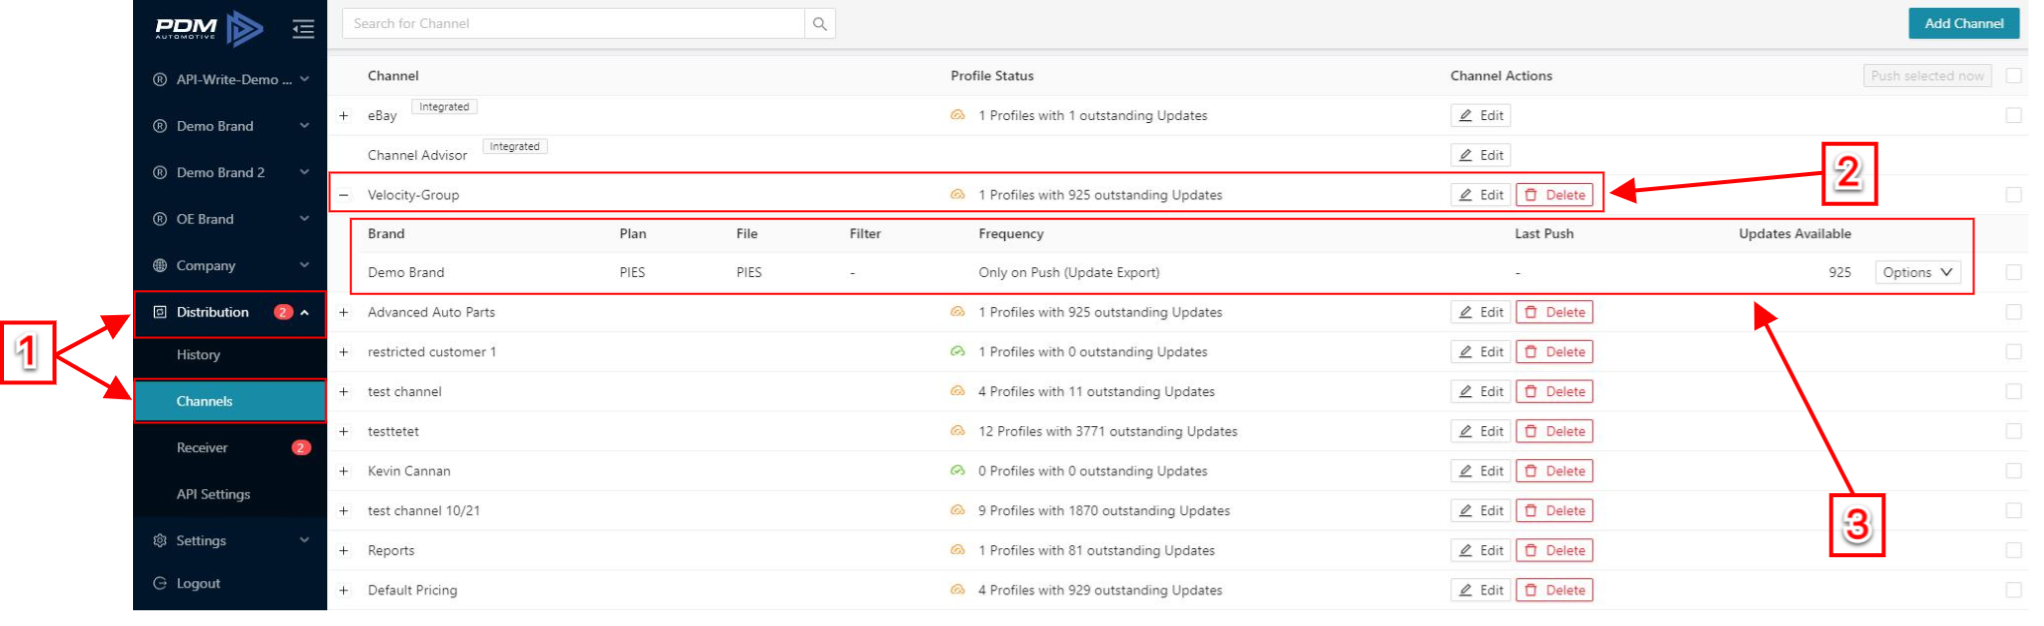Image resolution: width=2044 pixels, height=626 pixels.
Task: Expand the eBay channel row
Action: [x=344, y=115]
